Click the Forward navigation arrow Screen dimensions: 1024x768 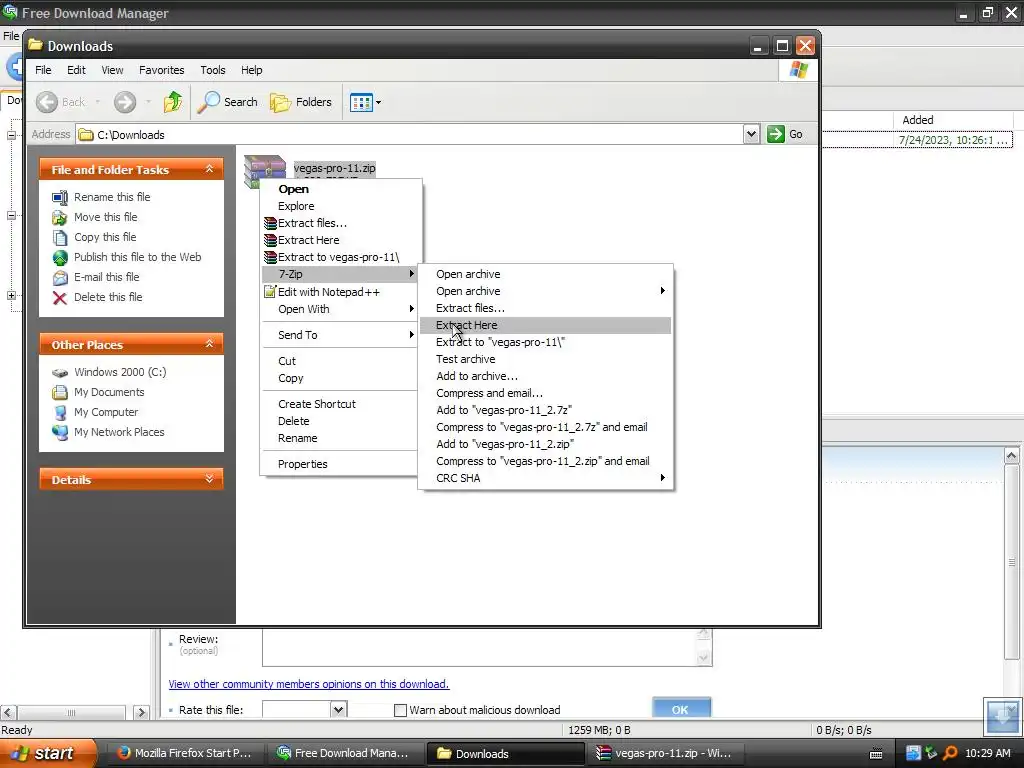pyautogui.click(x=125, y=102)
